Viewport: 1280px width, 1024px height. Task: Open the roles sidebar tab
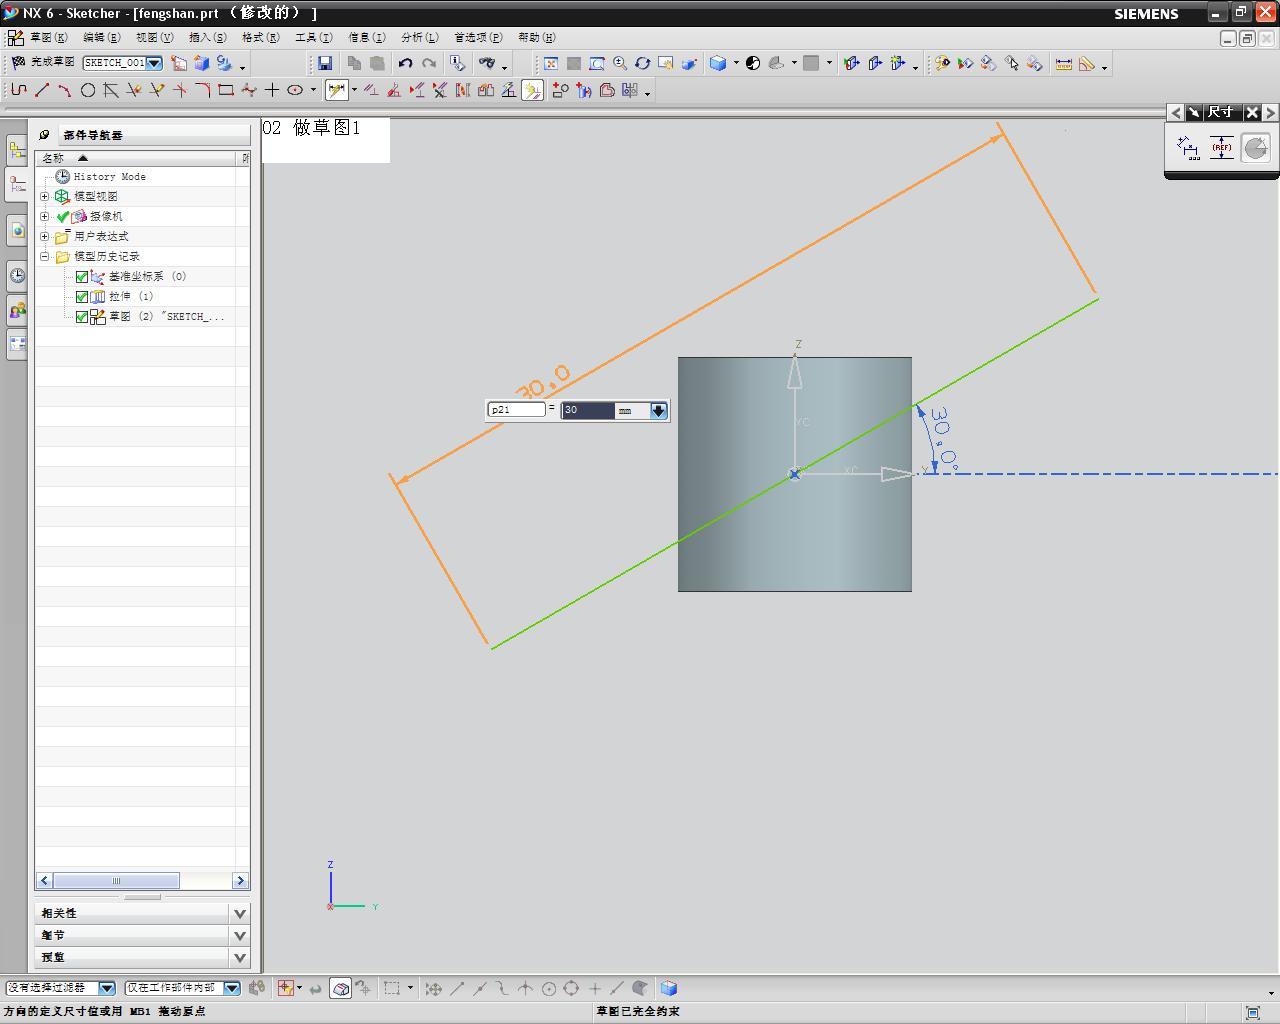(x=17, y=310)
